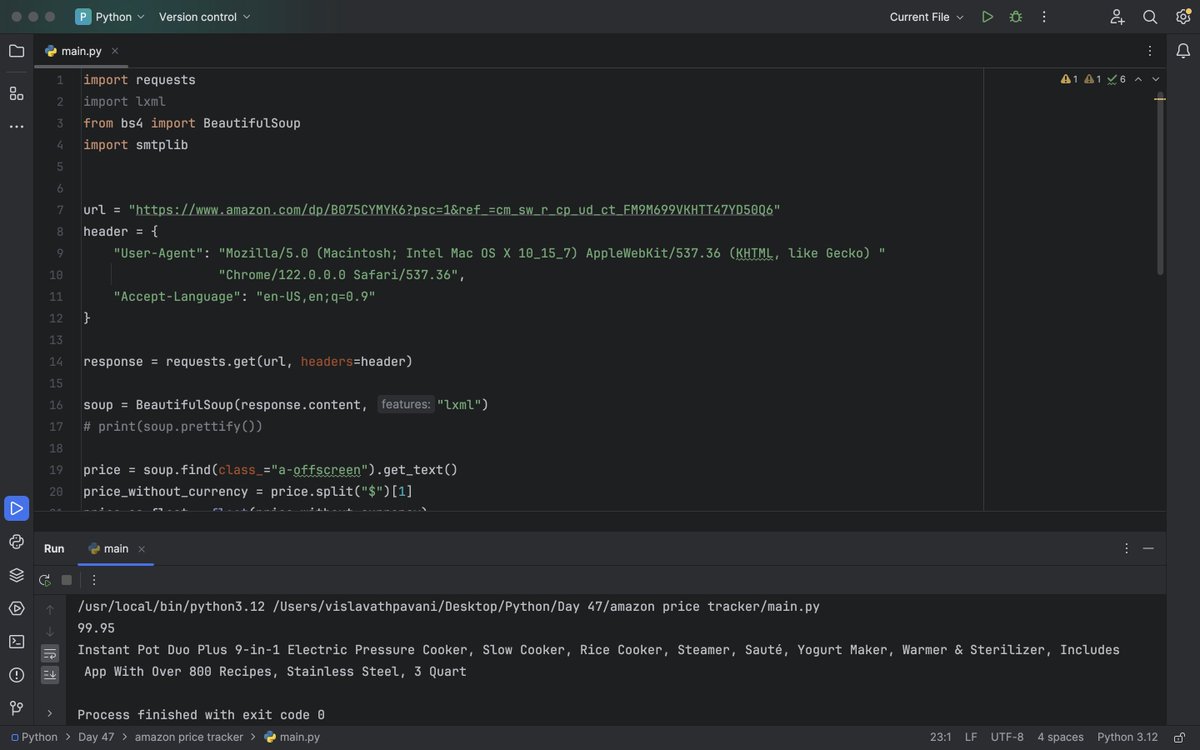Go to previous highlighted error arrow
Image resolution: width=1200 pixels, height=750 pixels.
[x=1138, y=79]
